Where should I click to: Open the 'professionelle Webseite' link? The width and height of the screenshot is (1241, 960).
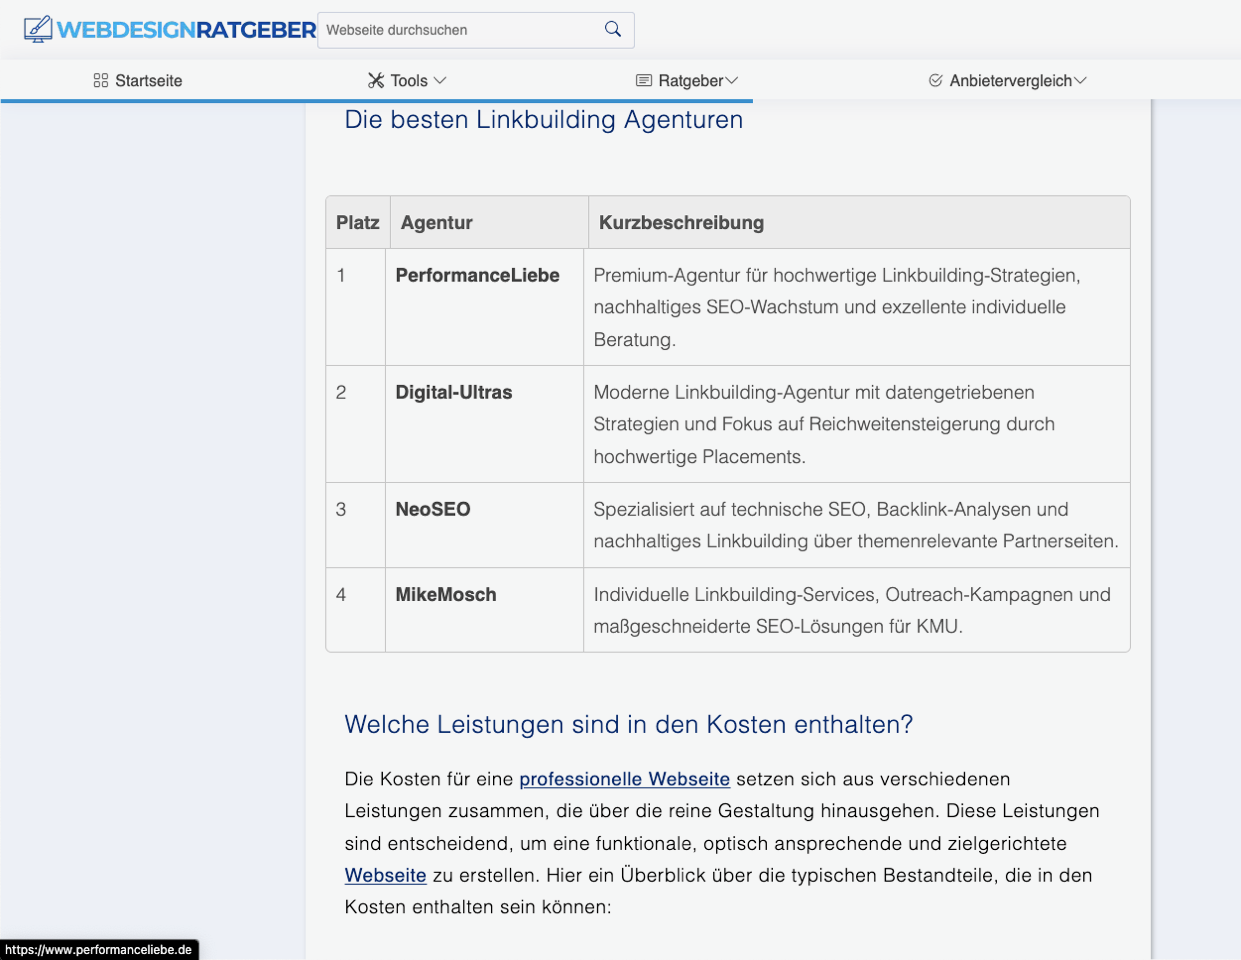pos(624,779)
